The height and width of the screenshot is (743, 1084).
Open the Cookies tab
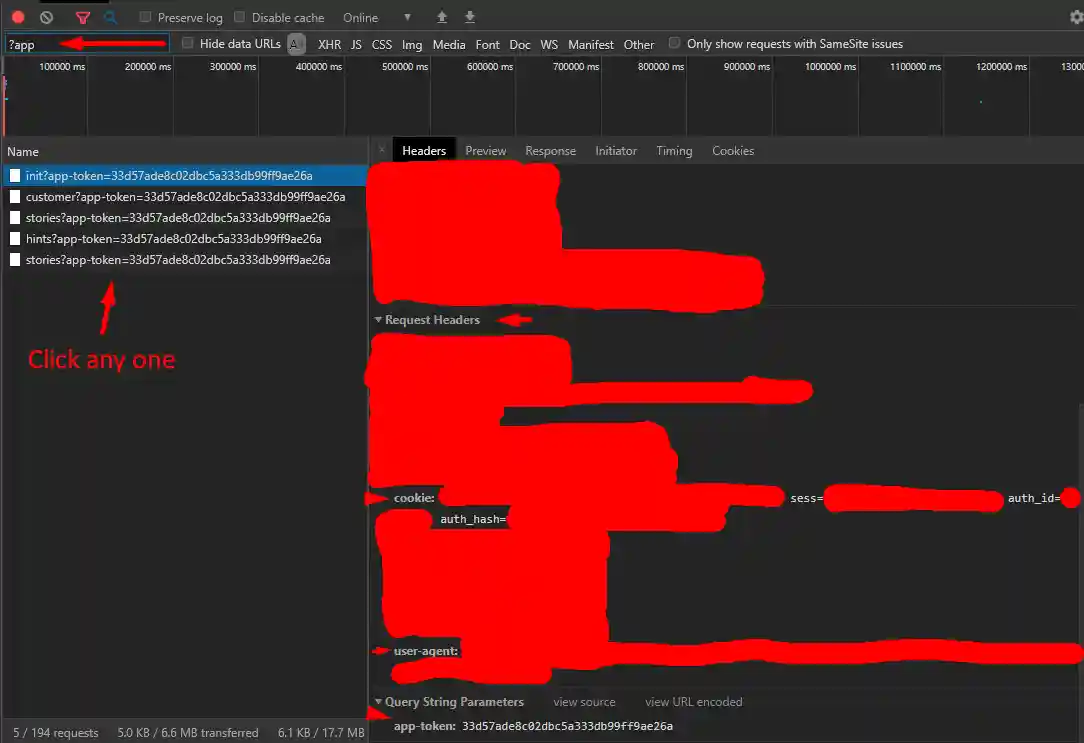(732, 151)
